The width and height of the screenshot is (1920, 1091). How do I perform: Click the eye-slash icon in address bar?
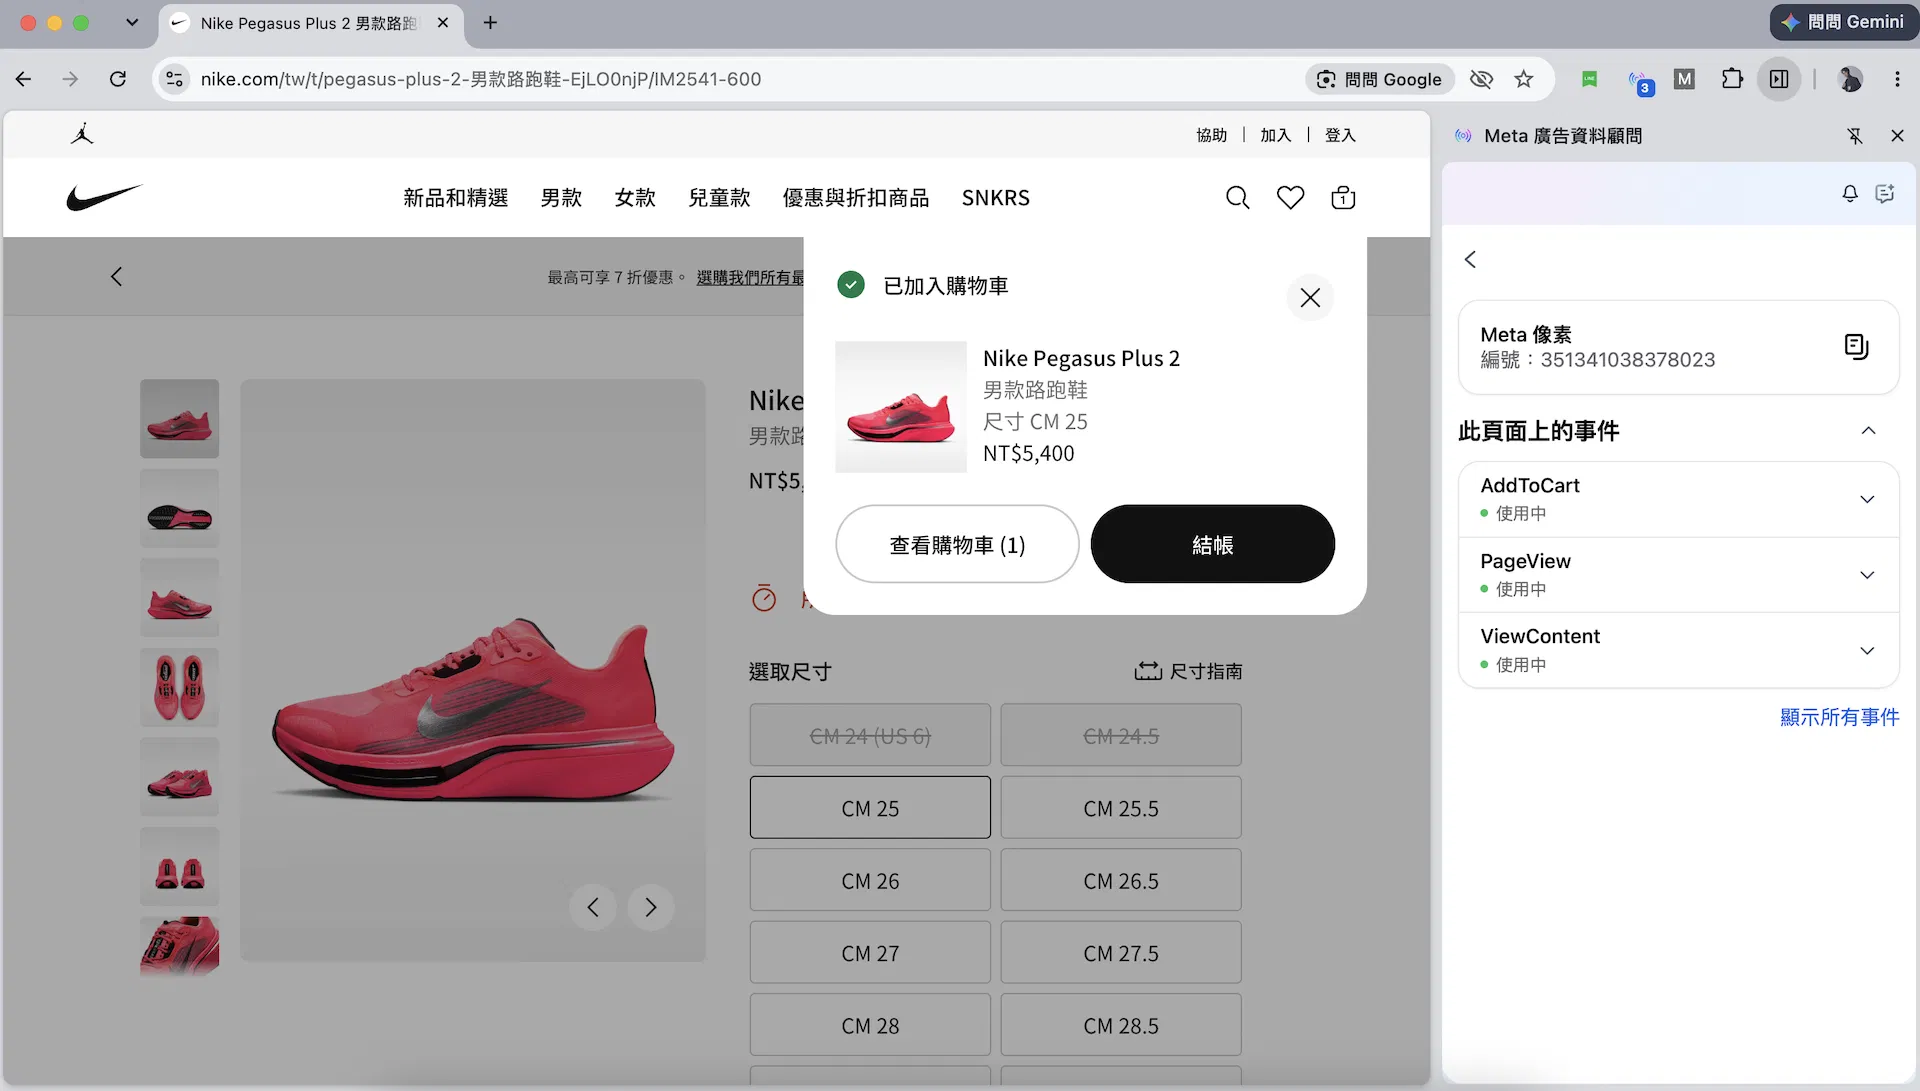1481,79
